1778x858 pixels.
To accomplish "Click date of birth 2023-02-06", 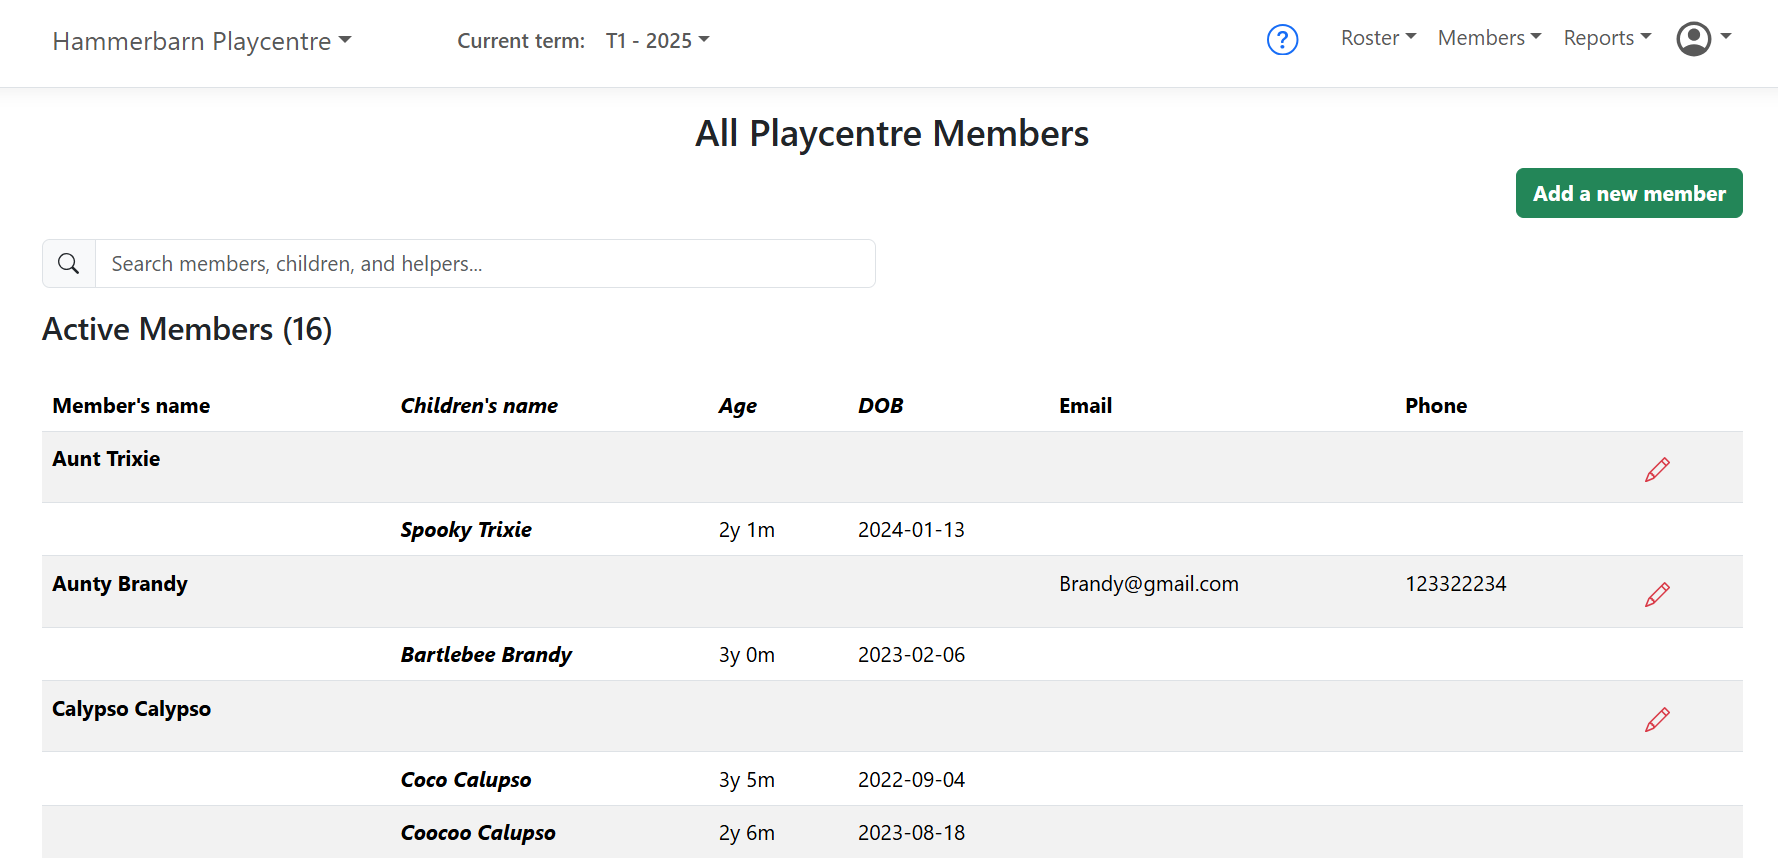I will (911, 655).
